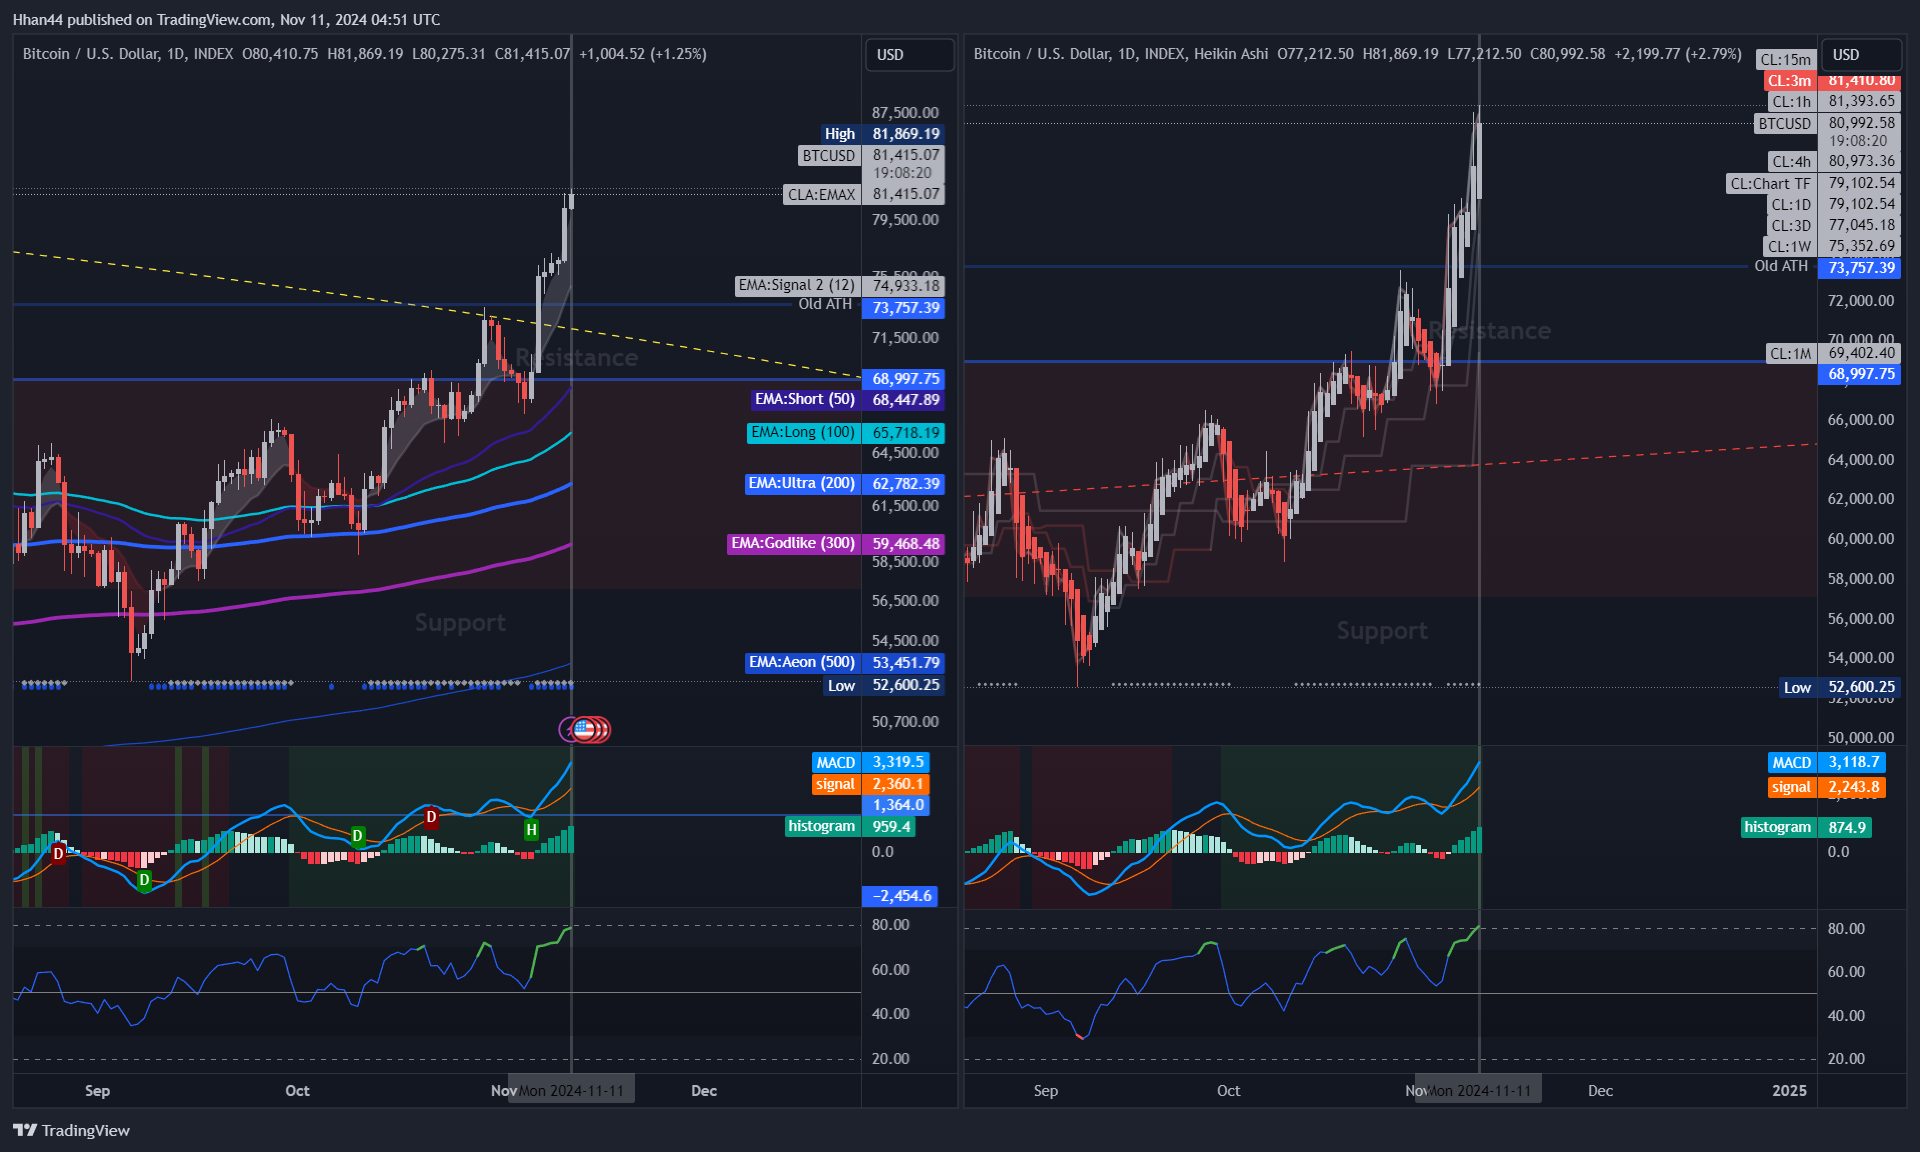Click the CL:Chart TF label
Screen dimensions: 1920x1152
pos(1770,184)
